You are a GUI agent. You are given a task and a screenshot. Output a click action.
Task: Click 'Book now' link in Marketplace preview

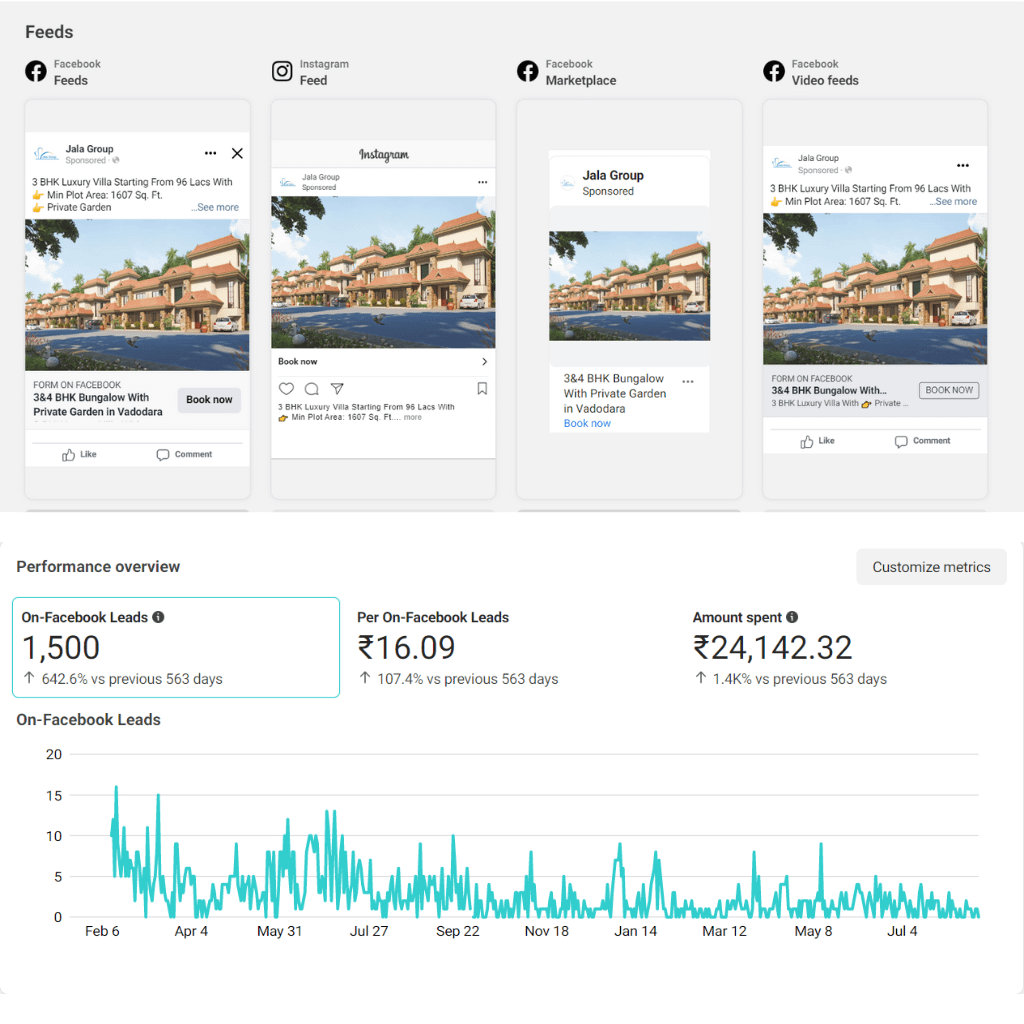(587, 423)
